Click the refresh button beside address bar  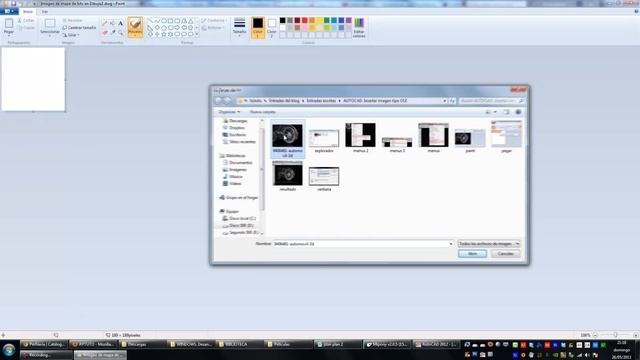452,100
